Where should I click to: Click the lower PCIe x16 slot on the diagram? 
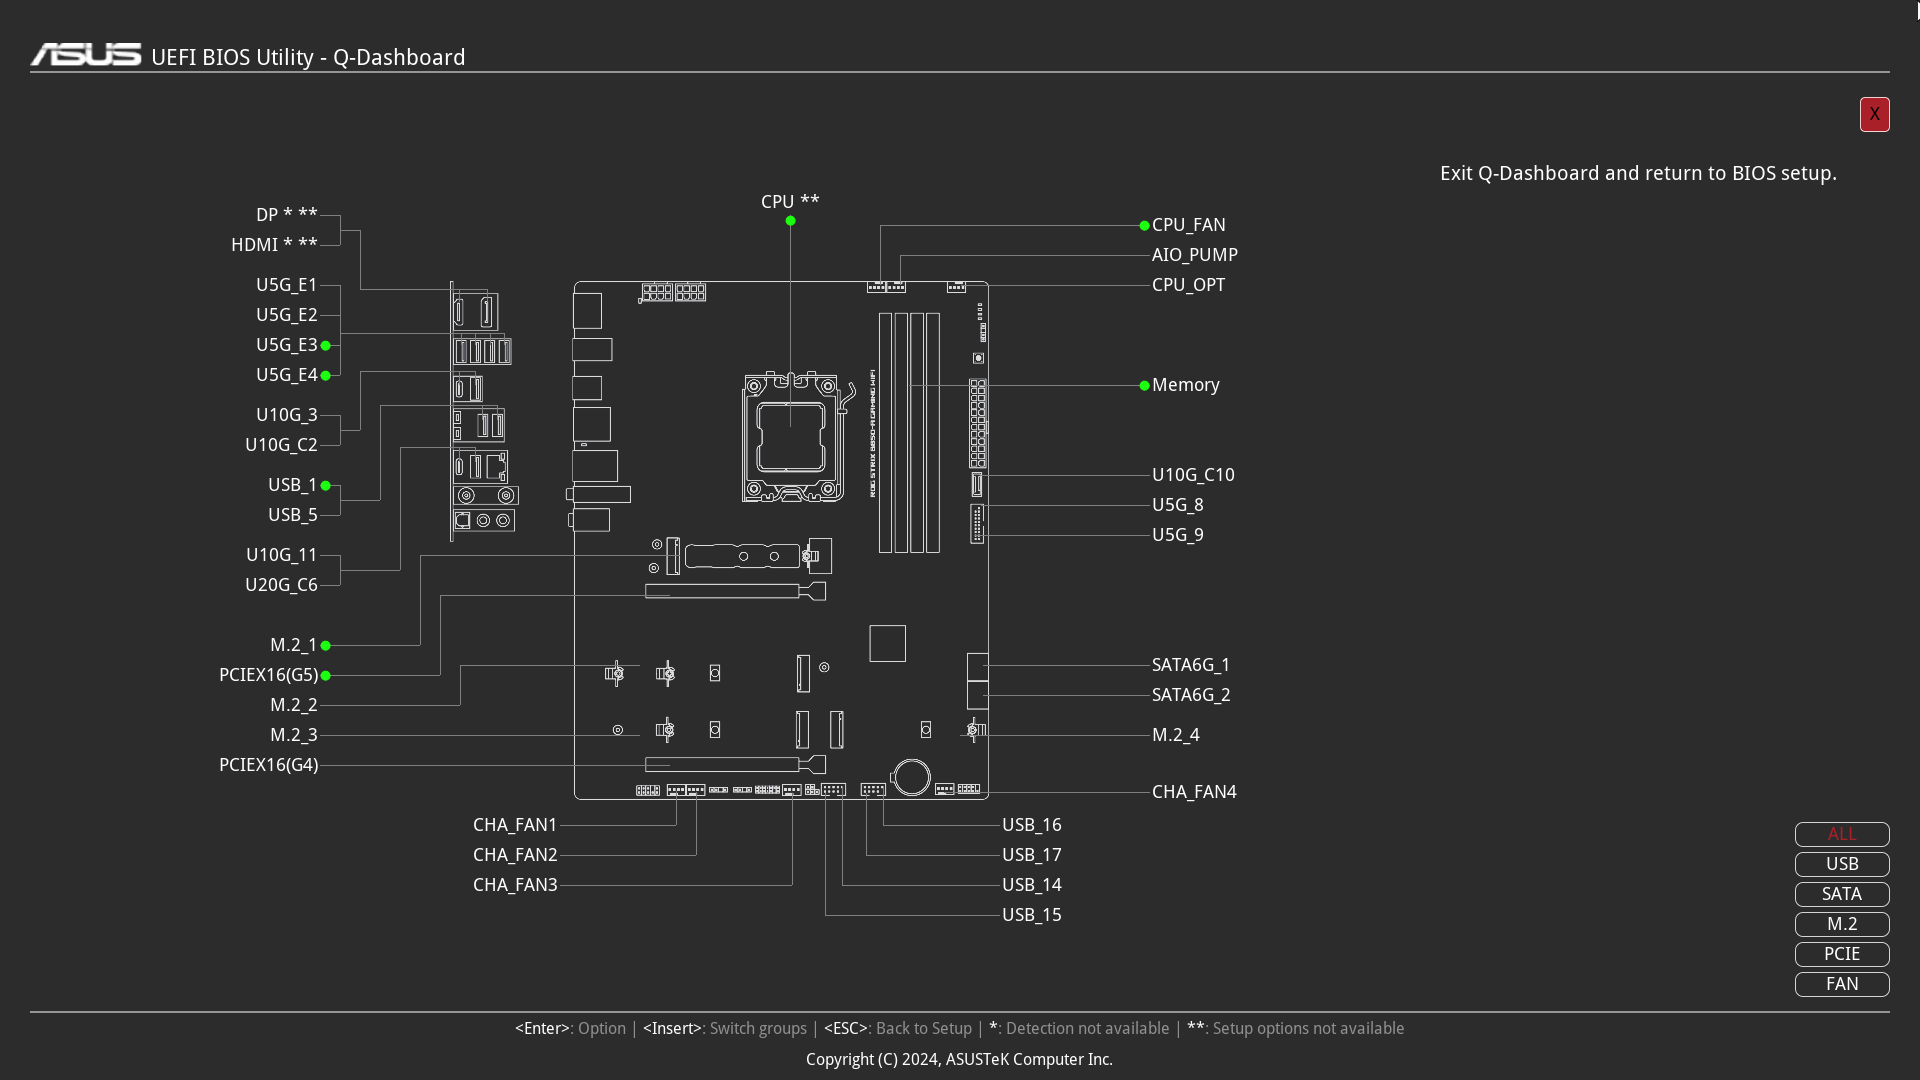coord(735,765)
